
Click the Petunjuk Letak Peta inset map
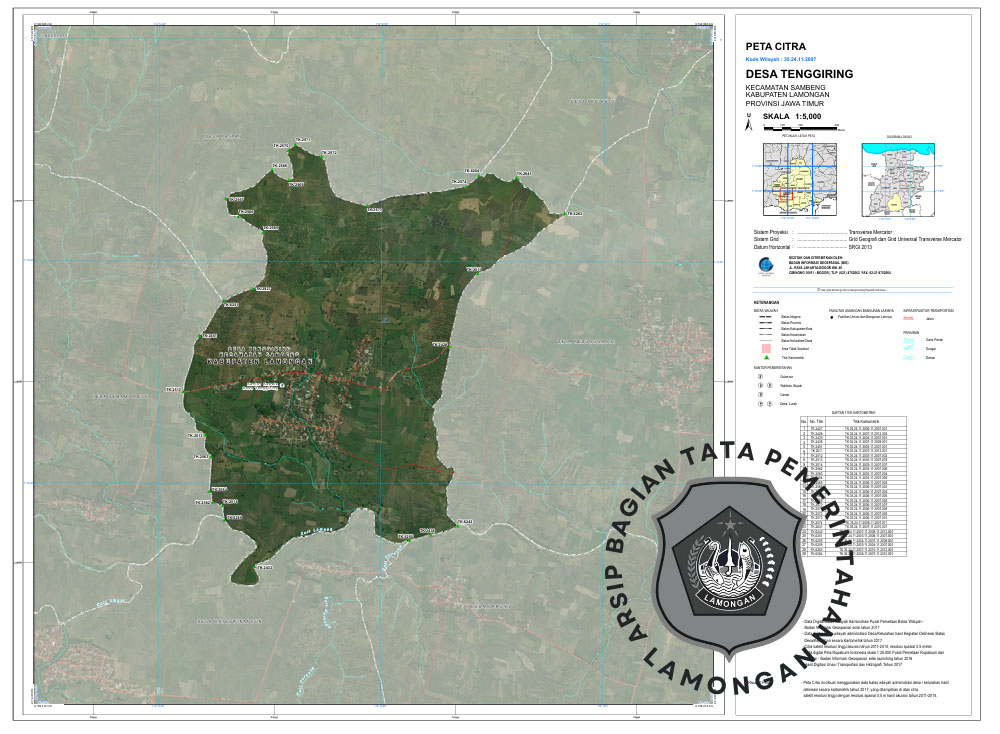[x=798, y=178]
